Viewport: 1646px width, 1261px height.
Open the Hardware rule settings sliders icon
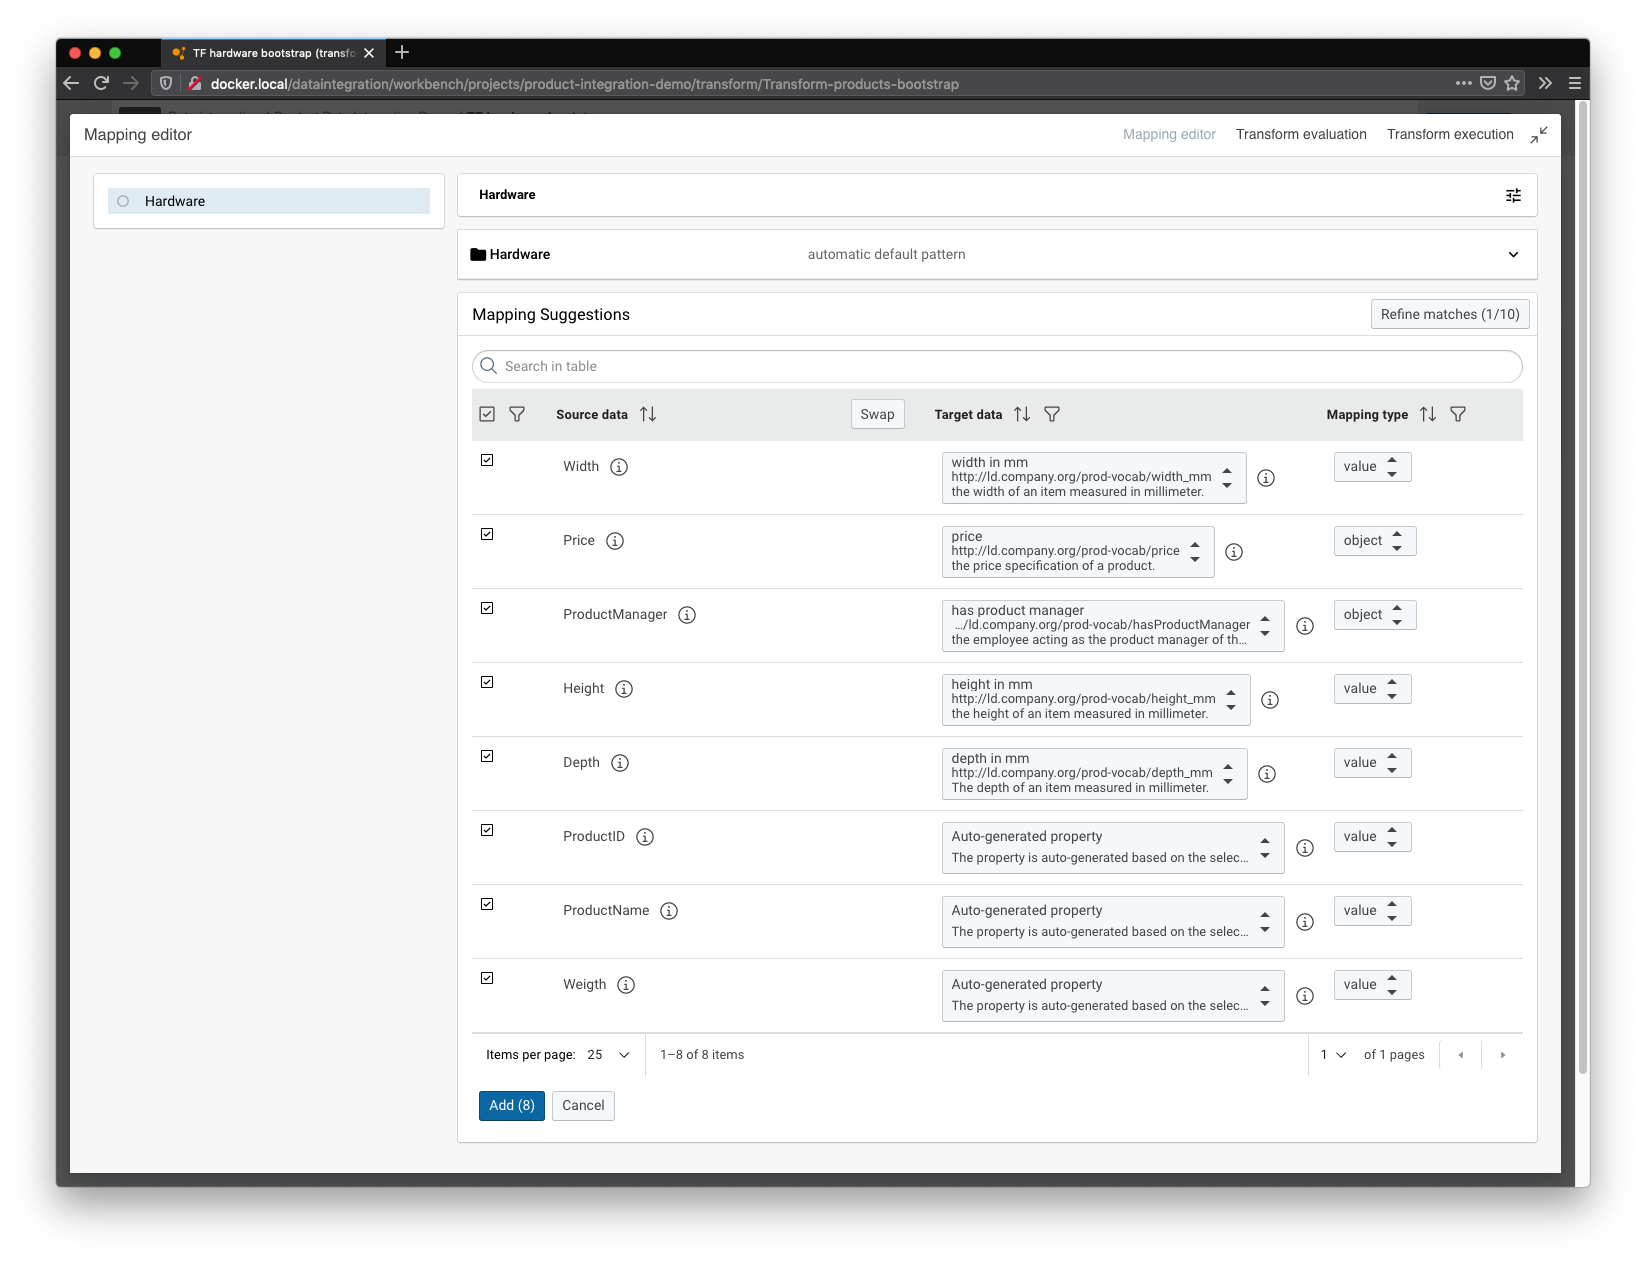(1513, 195)
